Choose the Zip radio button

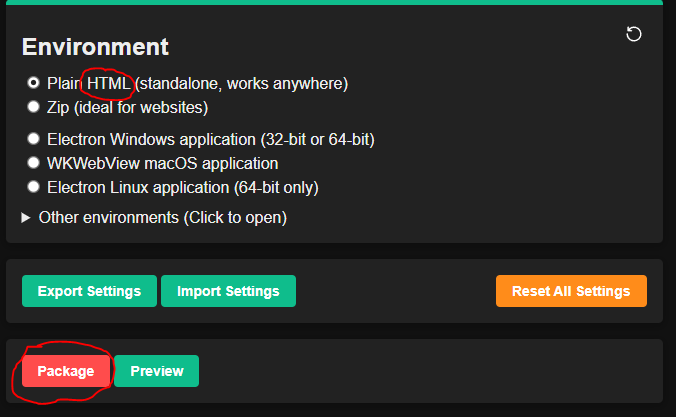click(x=33, y=107)
